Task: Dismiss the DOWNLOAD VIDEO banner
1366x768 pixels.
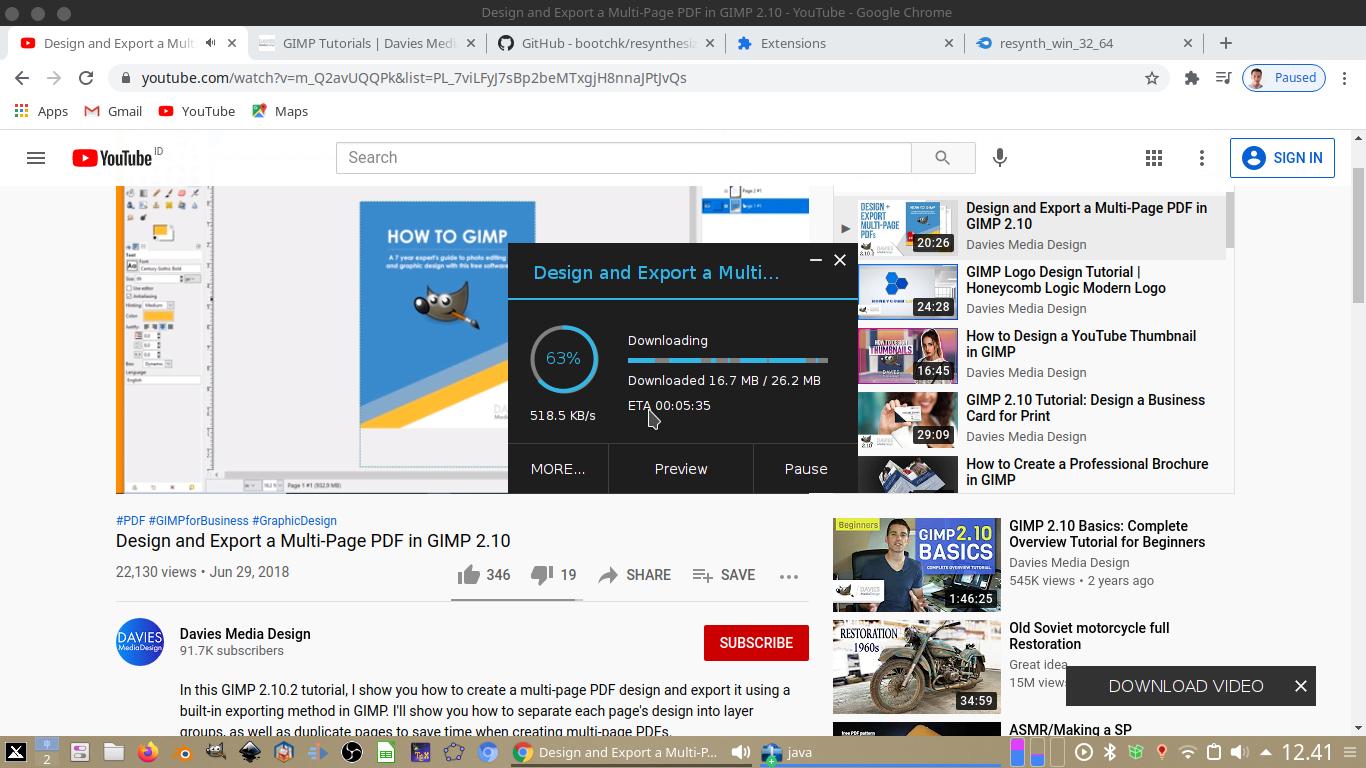Action: click(x=1300, y=686)
